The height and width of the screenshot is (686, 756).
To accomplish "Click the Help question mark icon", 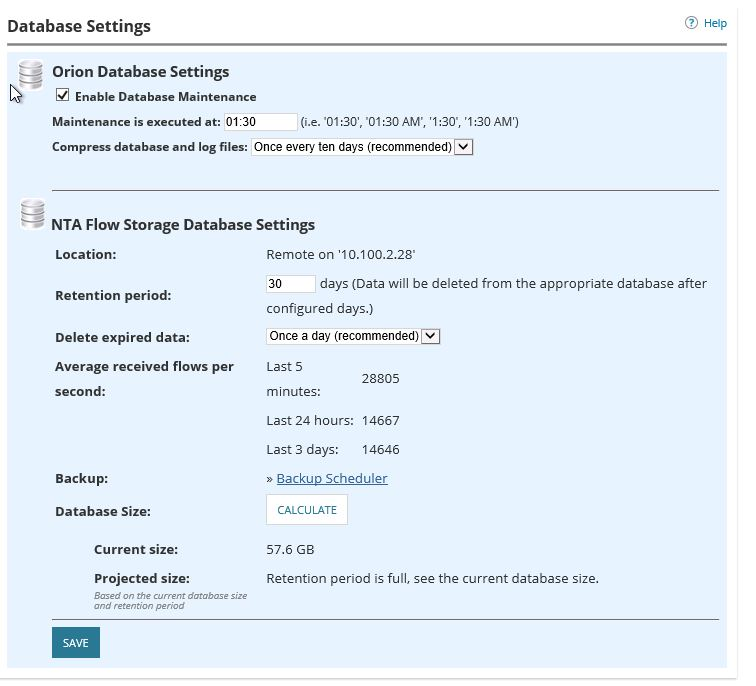I will pyautogui.click(x=691, y=23).
